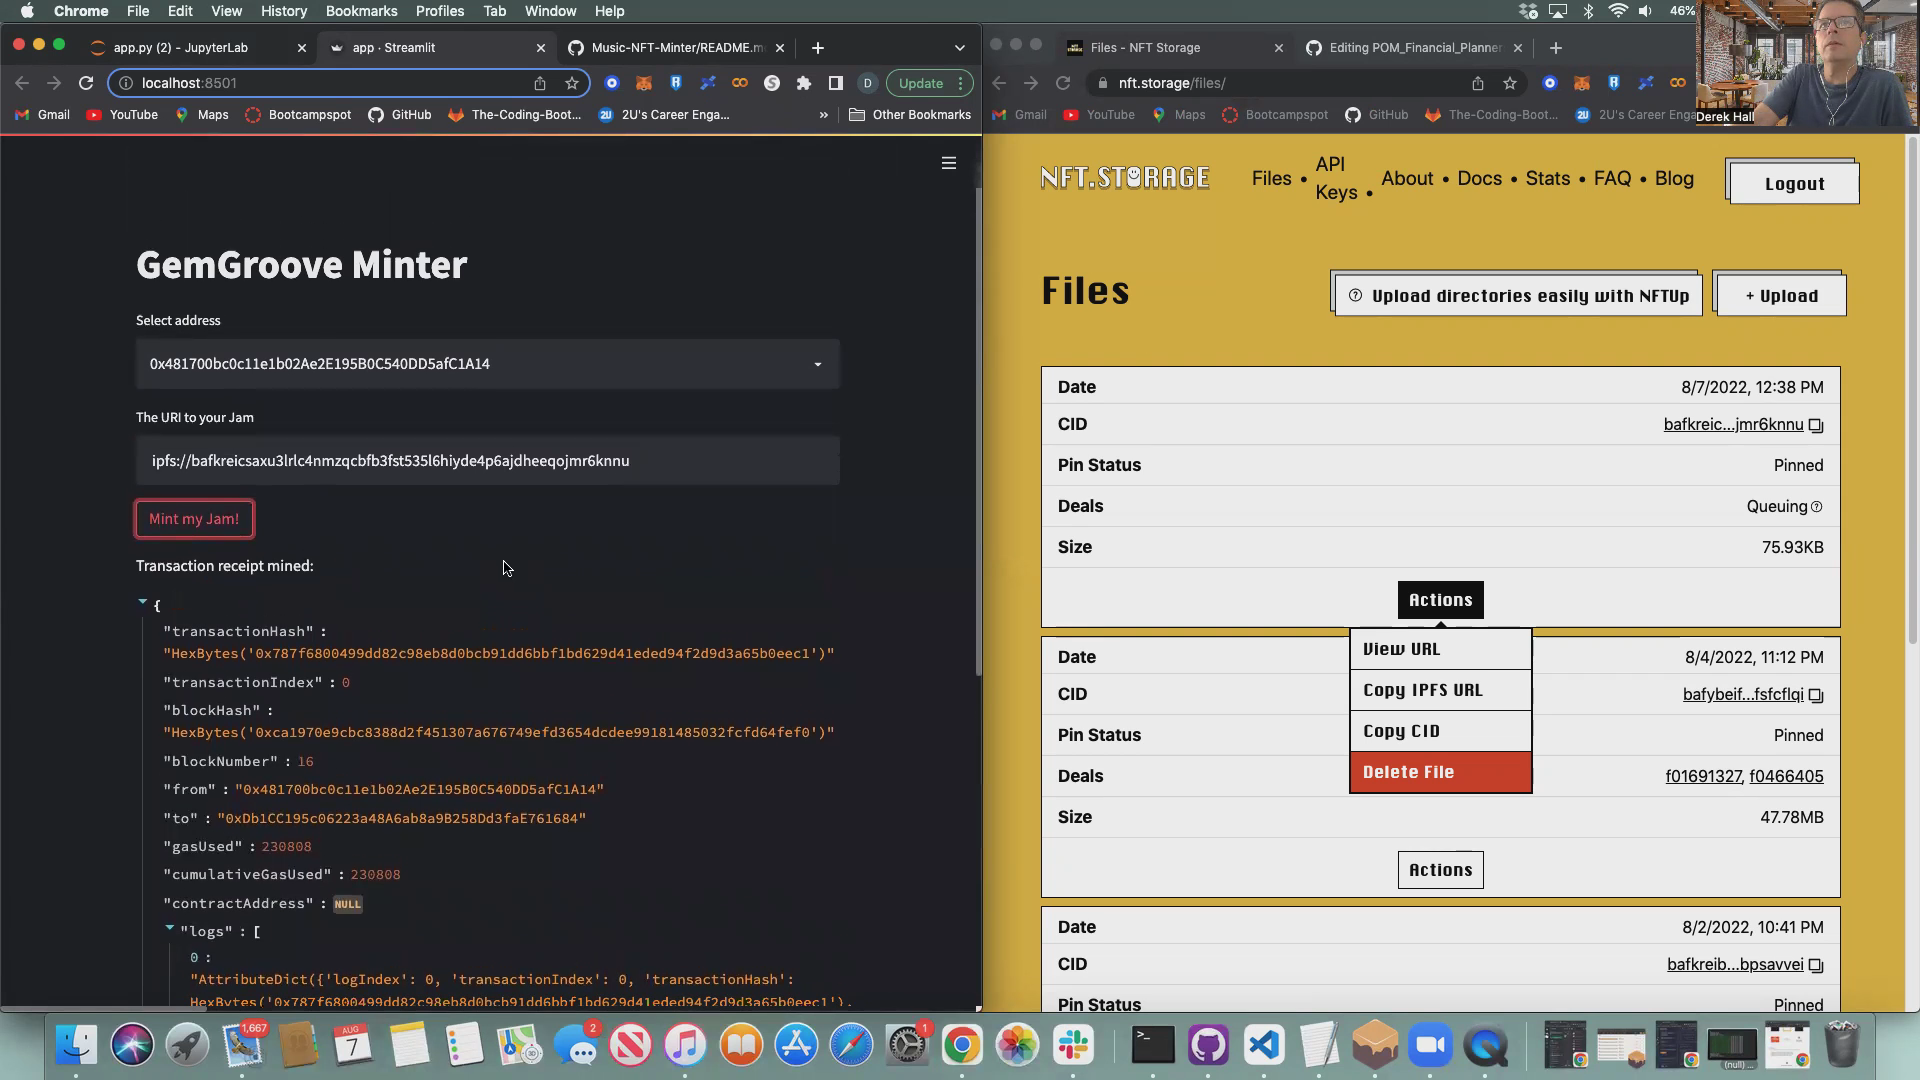1920x1080 pixels.
Task: Open MetaMask fox extension in left window
Action: tap(644, 83)
